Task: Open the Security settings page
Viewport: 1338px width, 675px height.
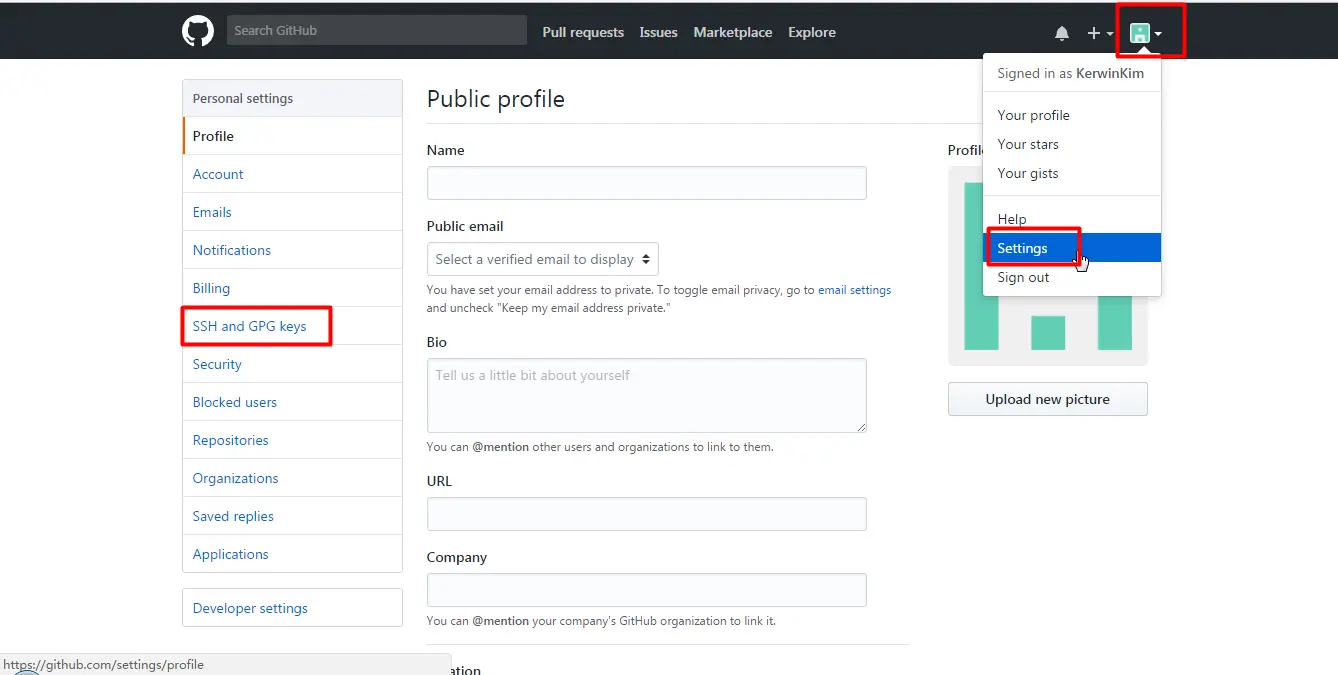Action: pyautogui.click(x=217, y=364)
